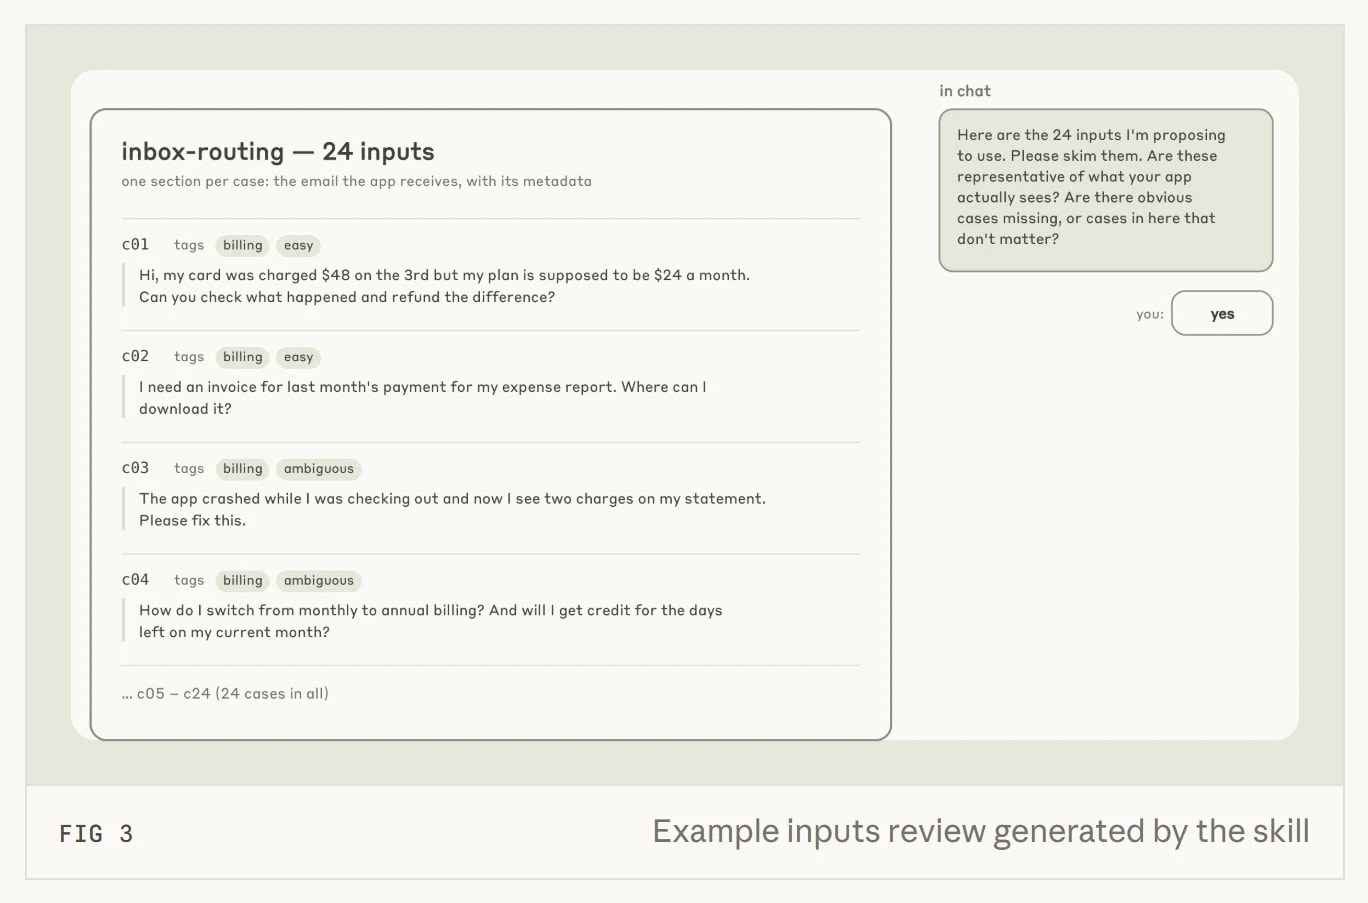1368x903 pixels.
Task: Select the billing tag on case c04
Action: point(243,581)
